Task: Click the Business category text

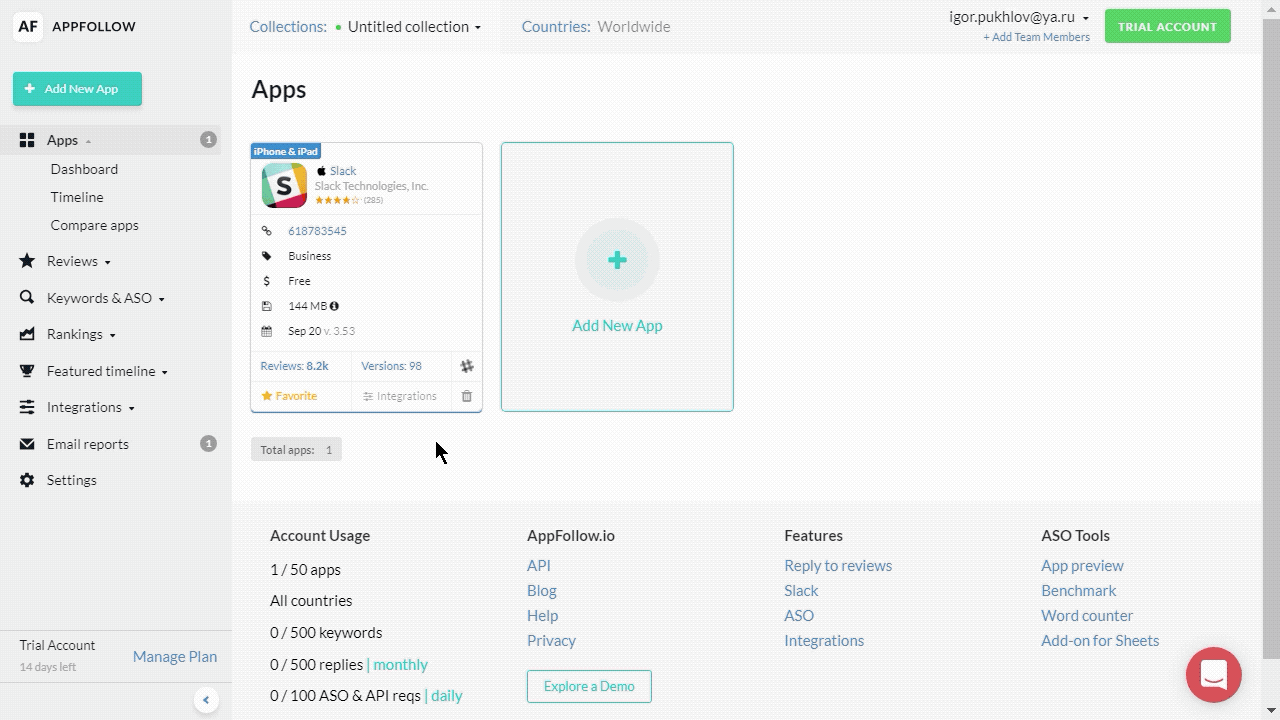Action: [310, 256]
